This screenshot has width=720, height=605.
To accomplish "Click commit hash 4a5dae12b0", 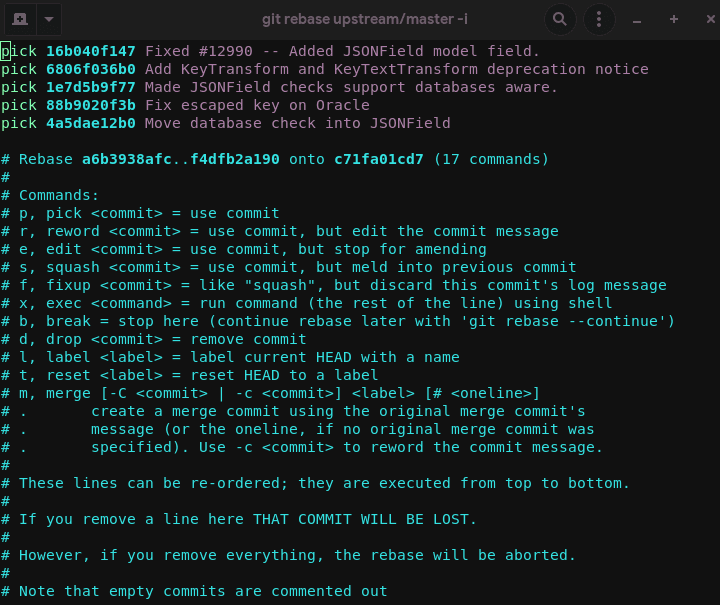I will pos(91,123).
